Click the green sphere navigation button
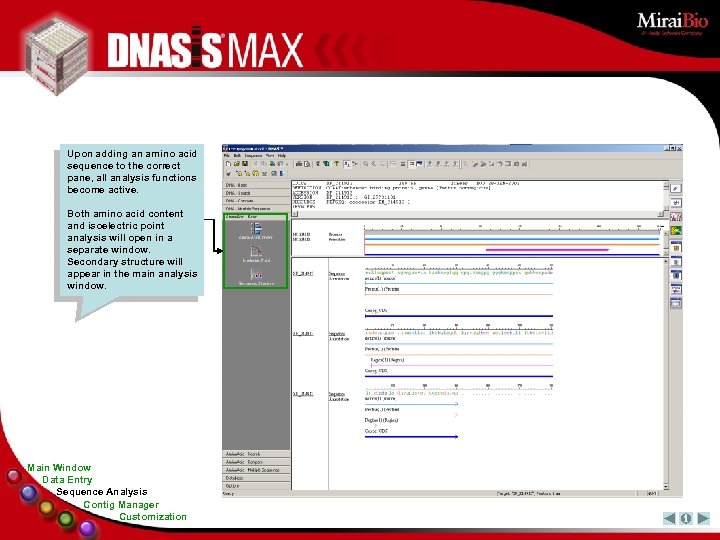Viewport: 720px width, 540px height. [66, 519]
